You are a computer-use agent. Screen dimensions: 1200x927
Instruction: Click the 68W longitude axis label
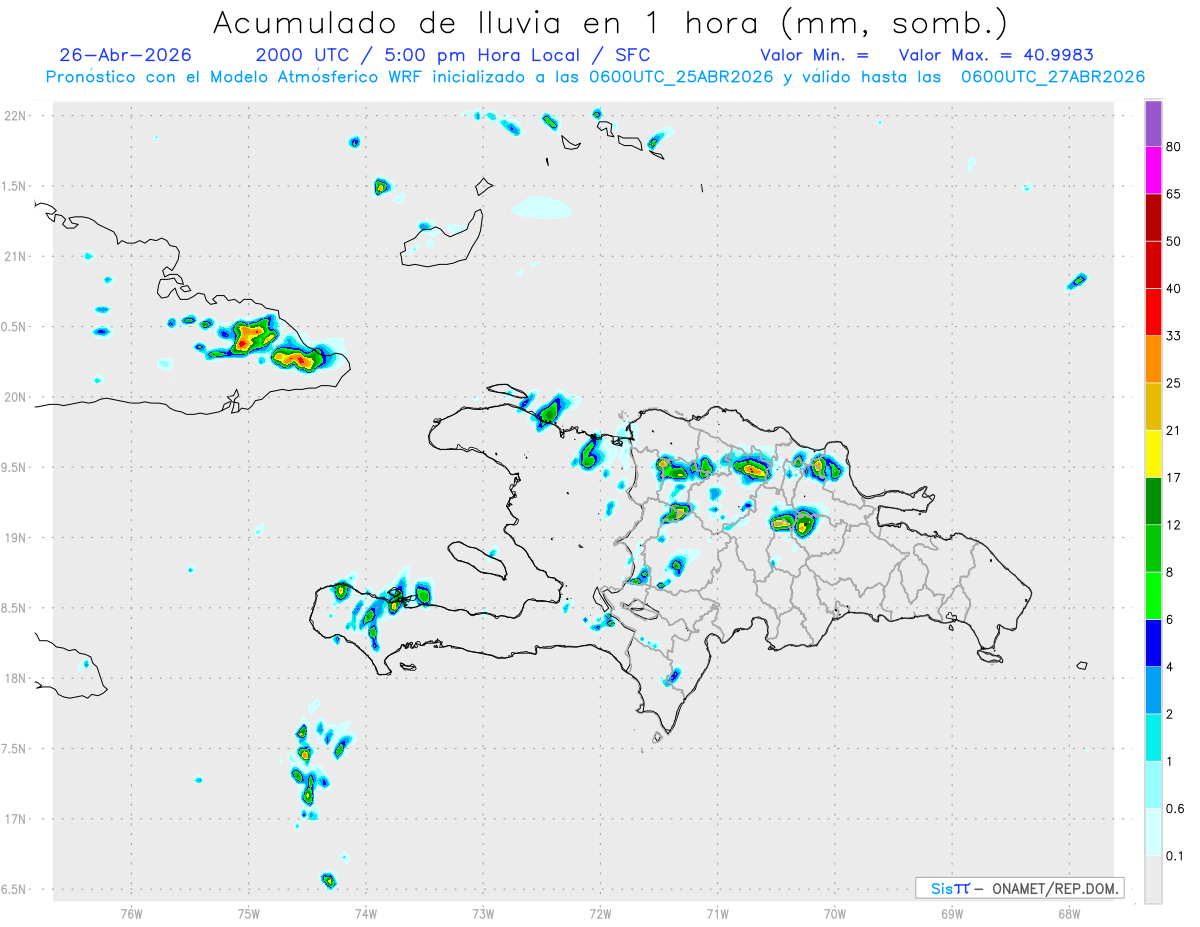[x=1068, y=913]
